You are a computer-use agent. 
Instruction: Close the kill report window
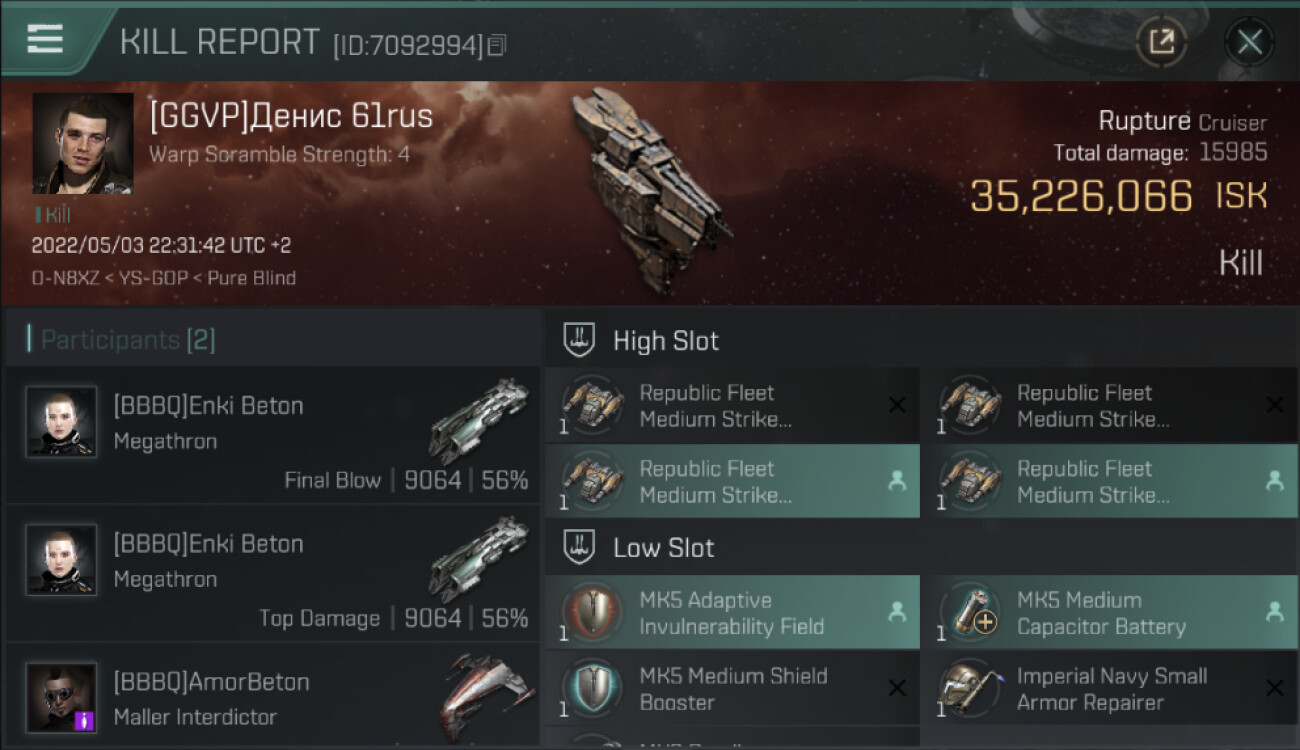coord(1249,42)
